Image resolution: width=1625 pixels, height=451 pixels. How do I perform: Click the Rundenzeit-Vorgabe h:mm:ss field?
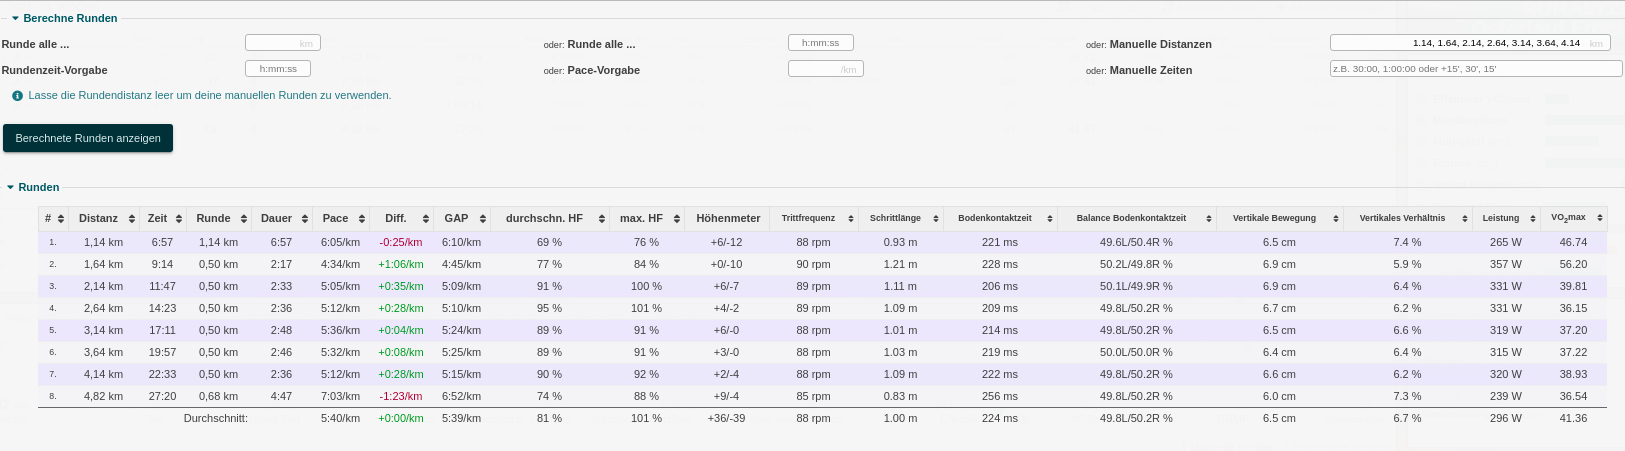(x=277, y=69)
